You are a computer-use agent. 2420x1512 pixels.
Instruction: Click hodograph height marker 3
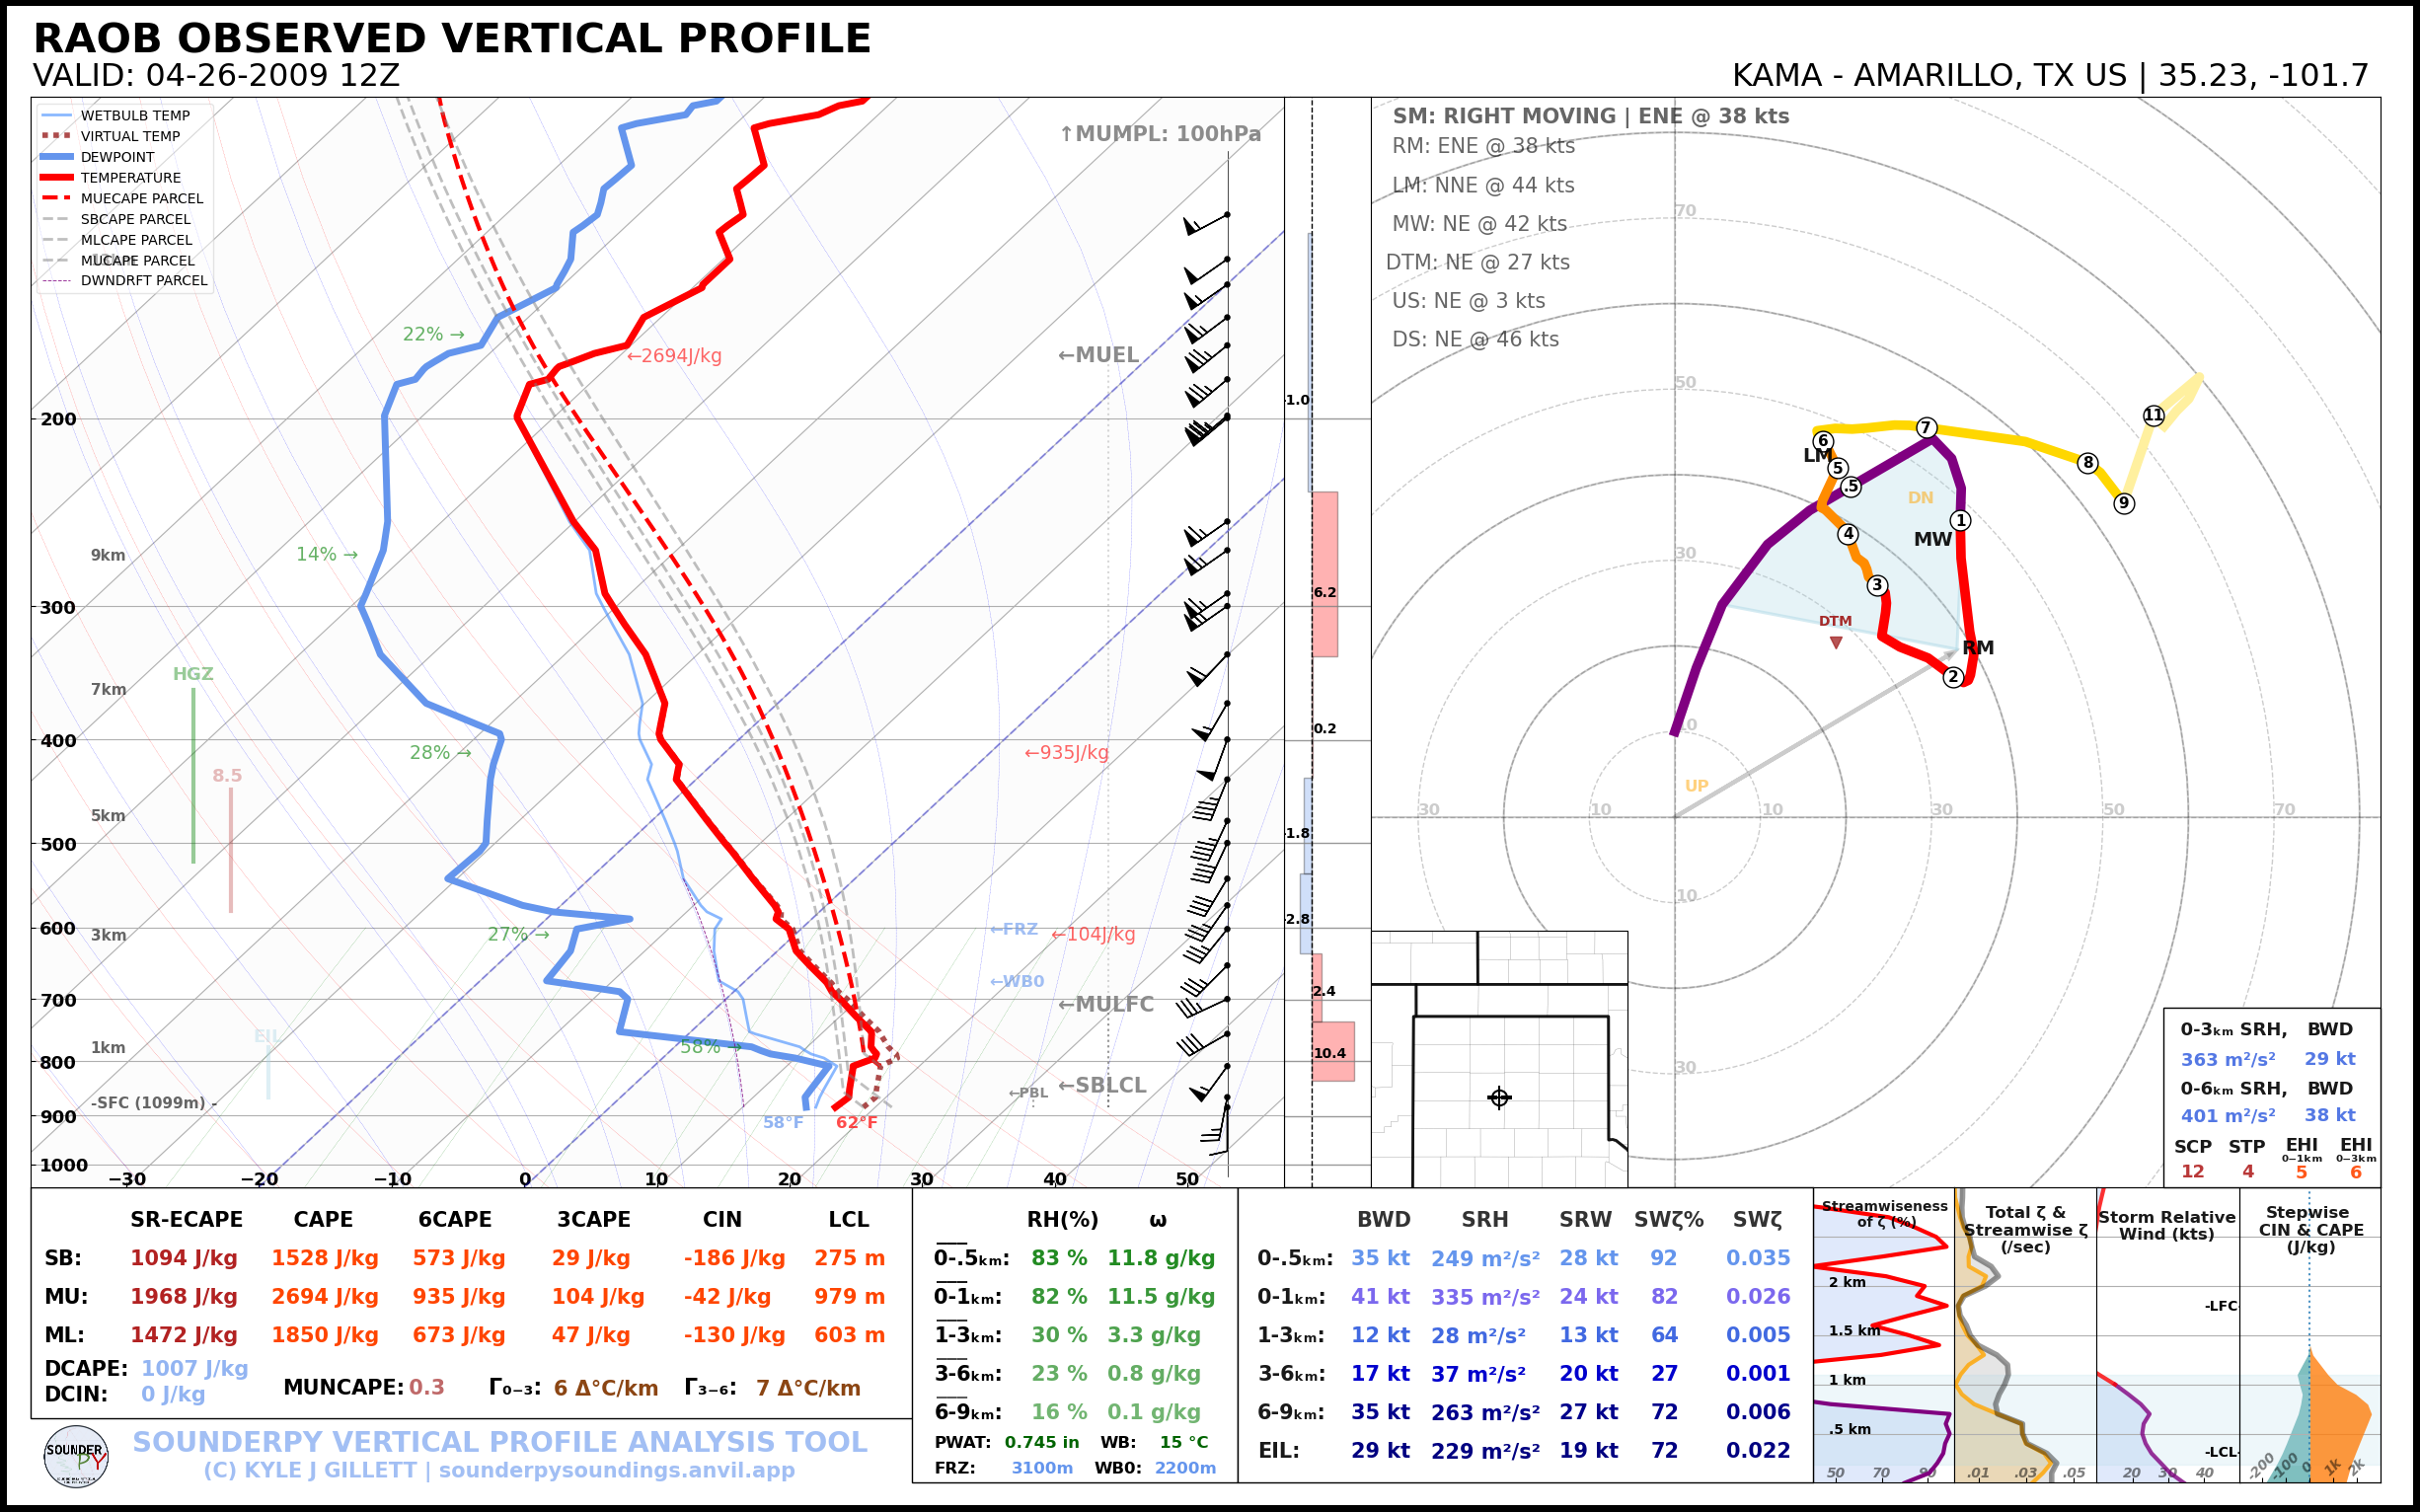click(1877, 585)
